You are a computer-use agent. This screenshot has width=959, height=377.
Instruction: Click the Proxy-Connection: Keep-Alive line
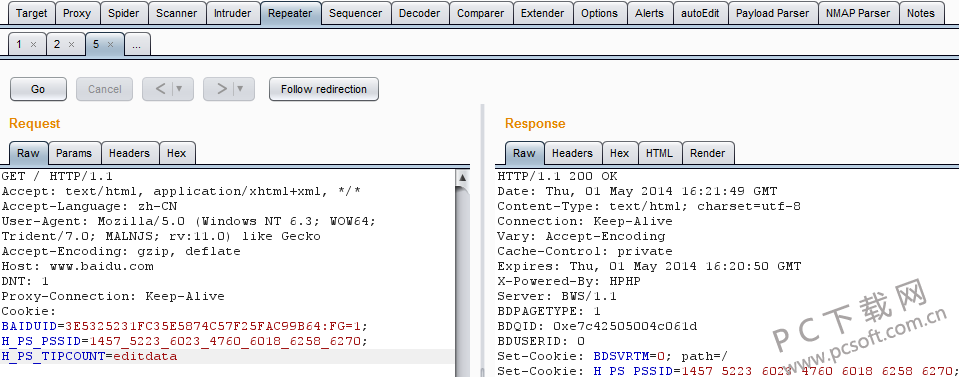tap(113, 296)
